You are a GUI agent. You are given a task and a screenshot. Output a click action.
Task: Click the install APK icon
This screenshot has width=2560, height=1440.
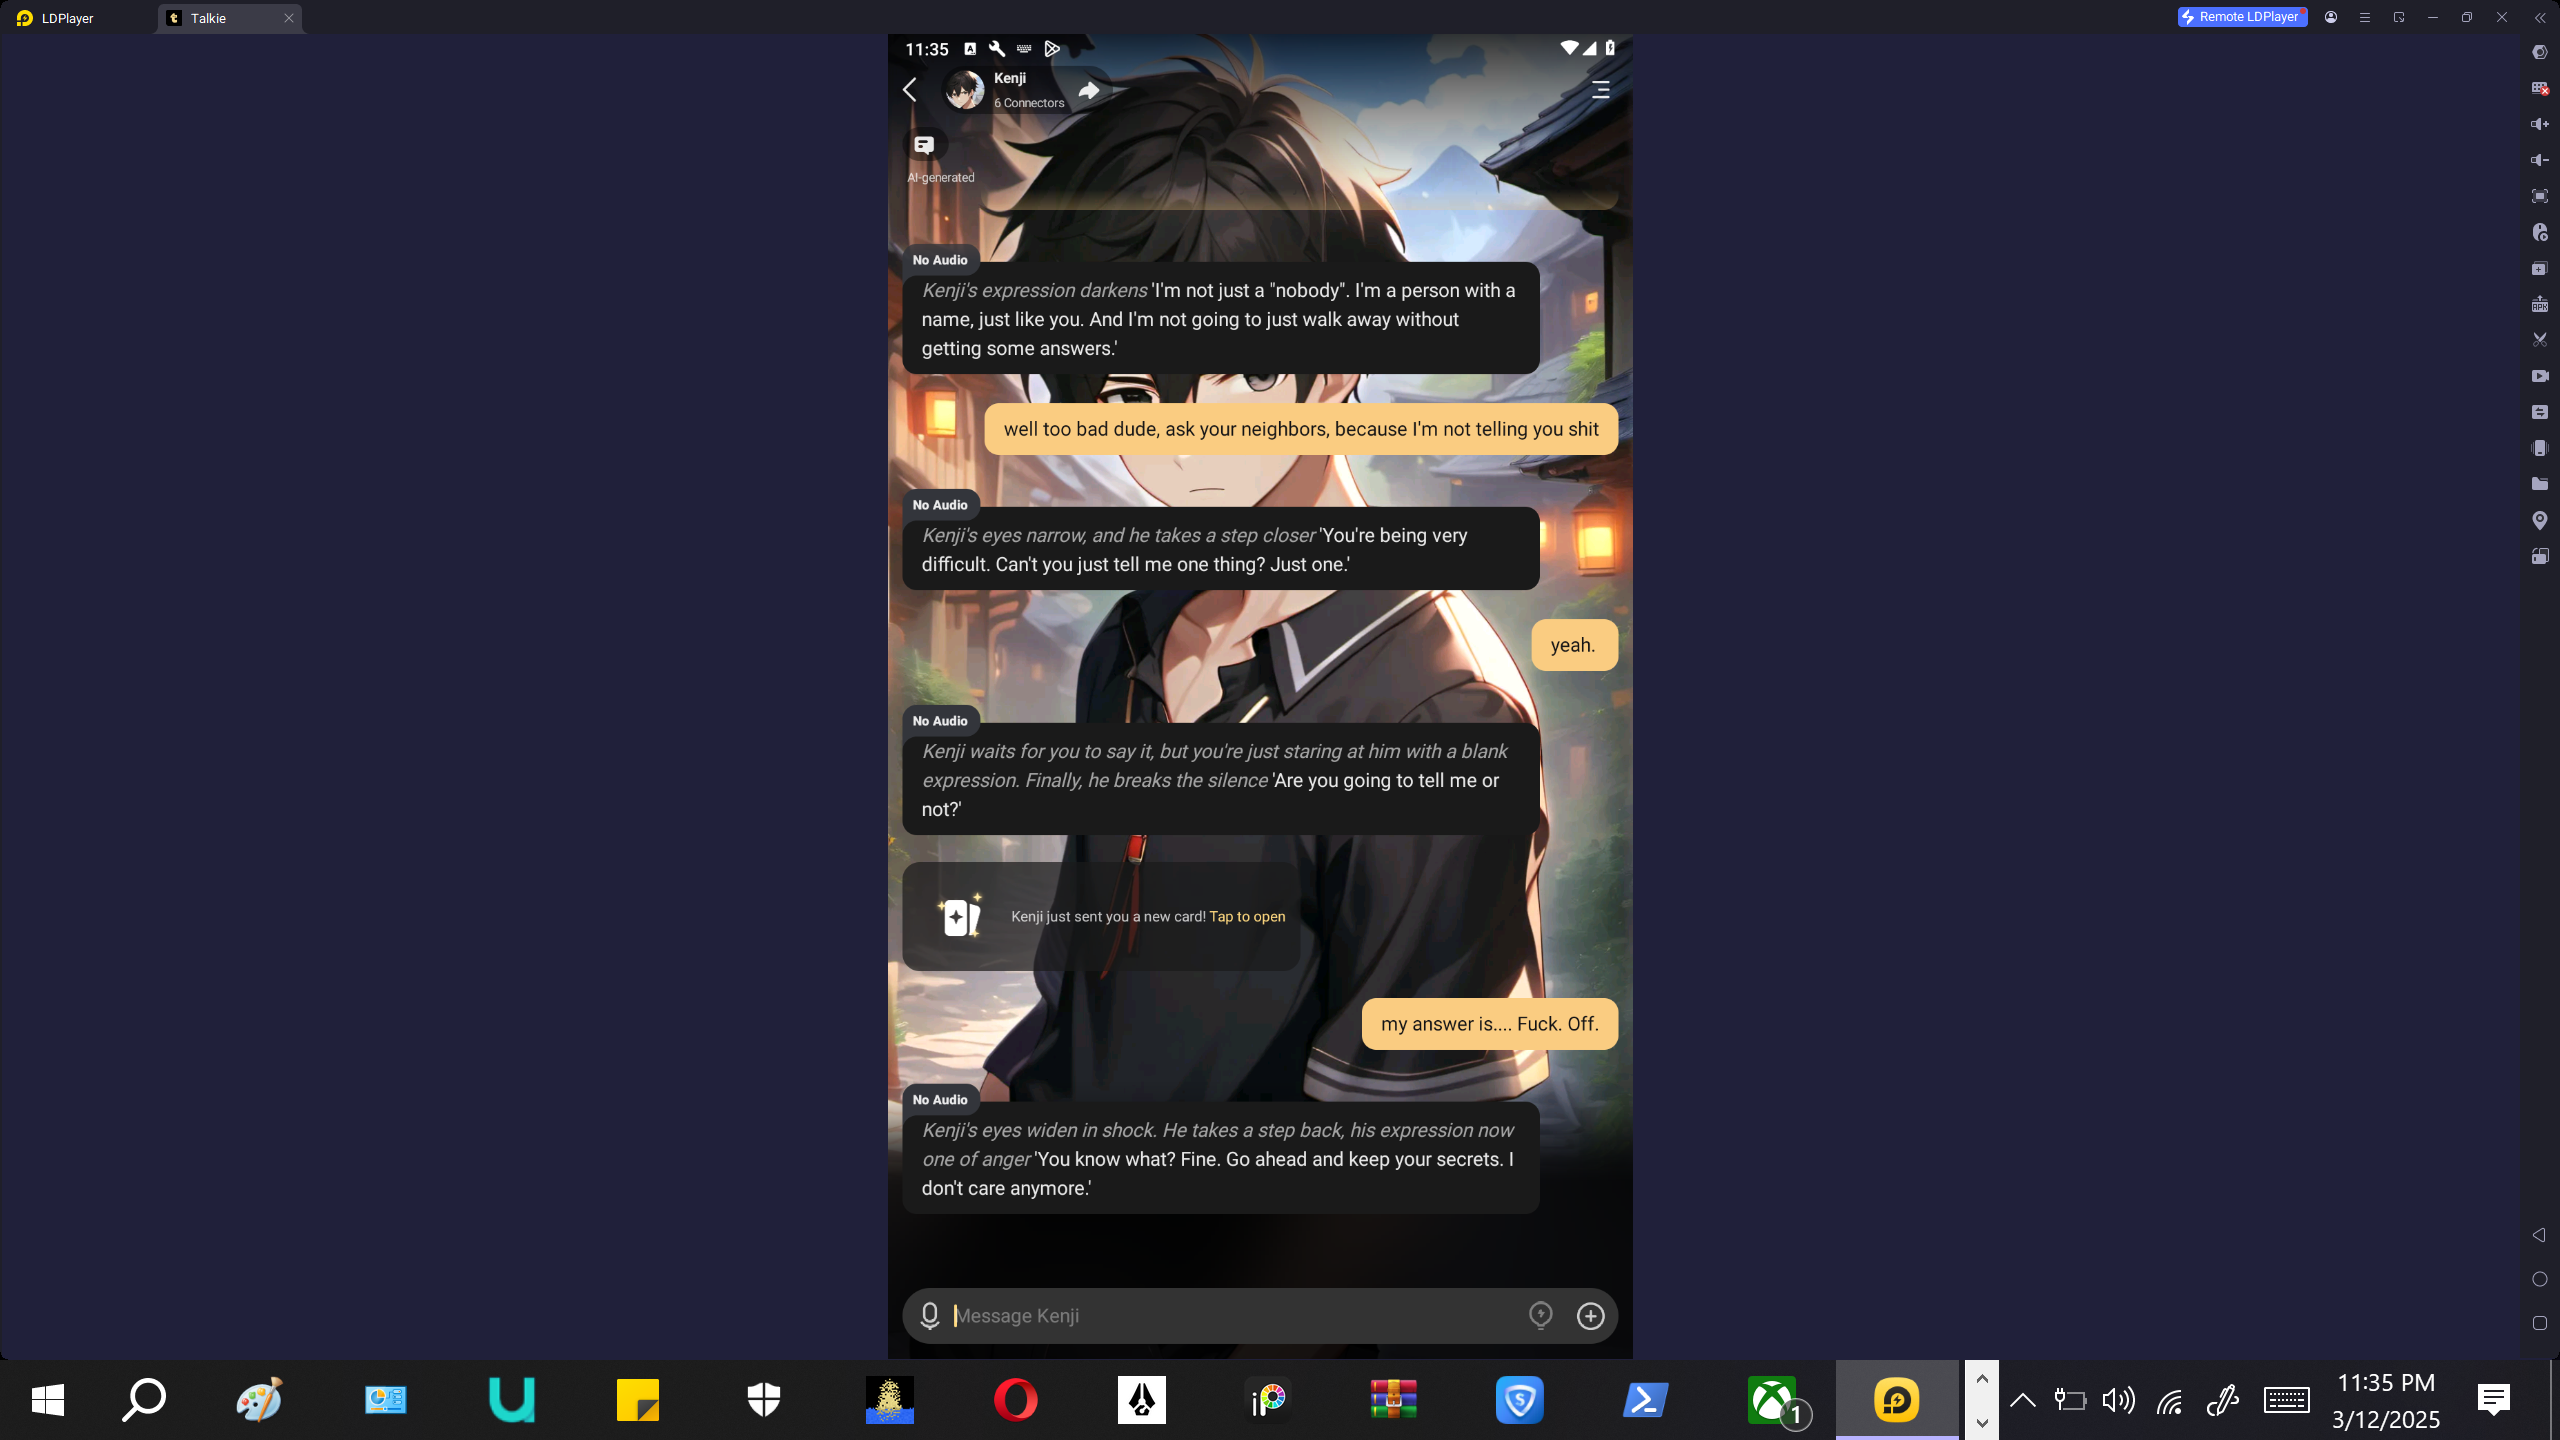tap(2540, 304)
